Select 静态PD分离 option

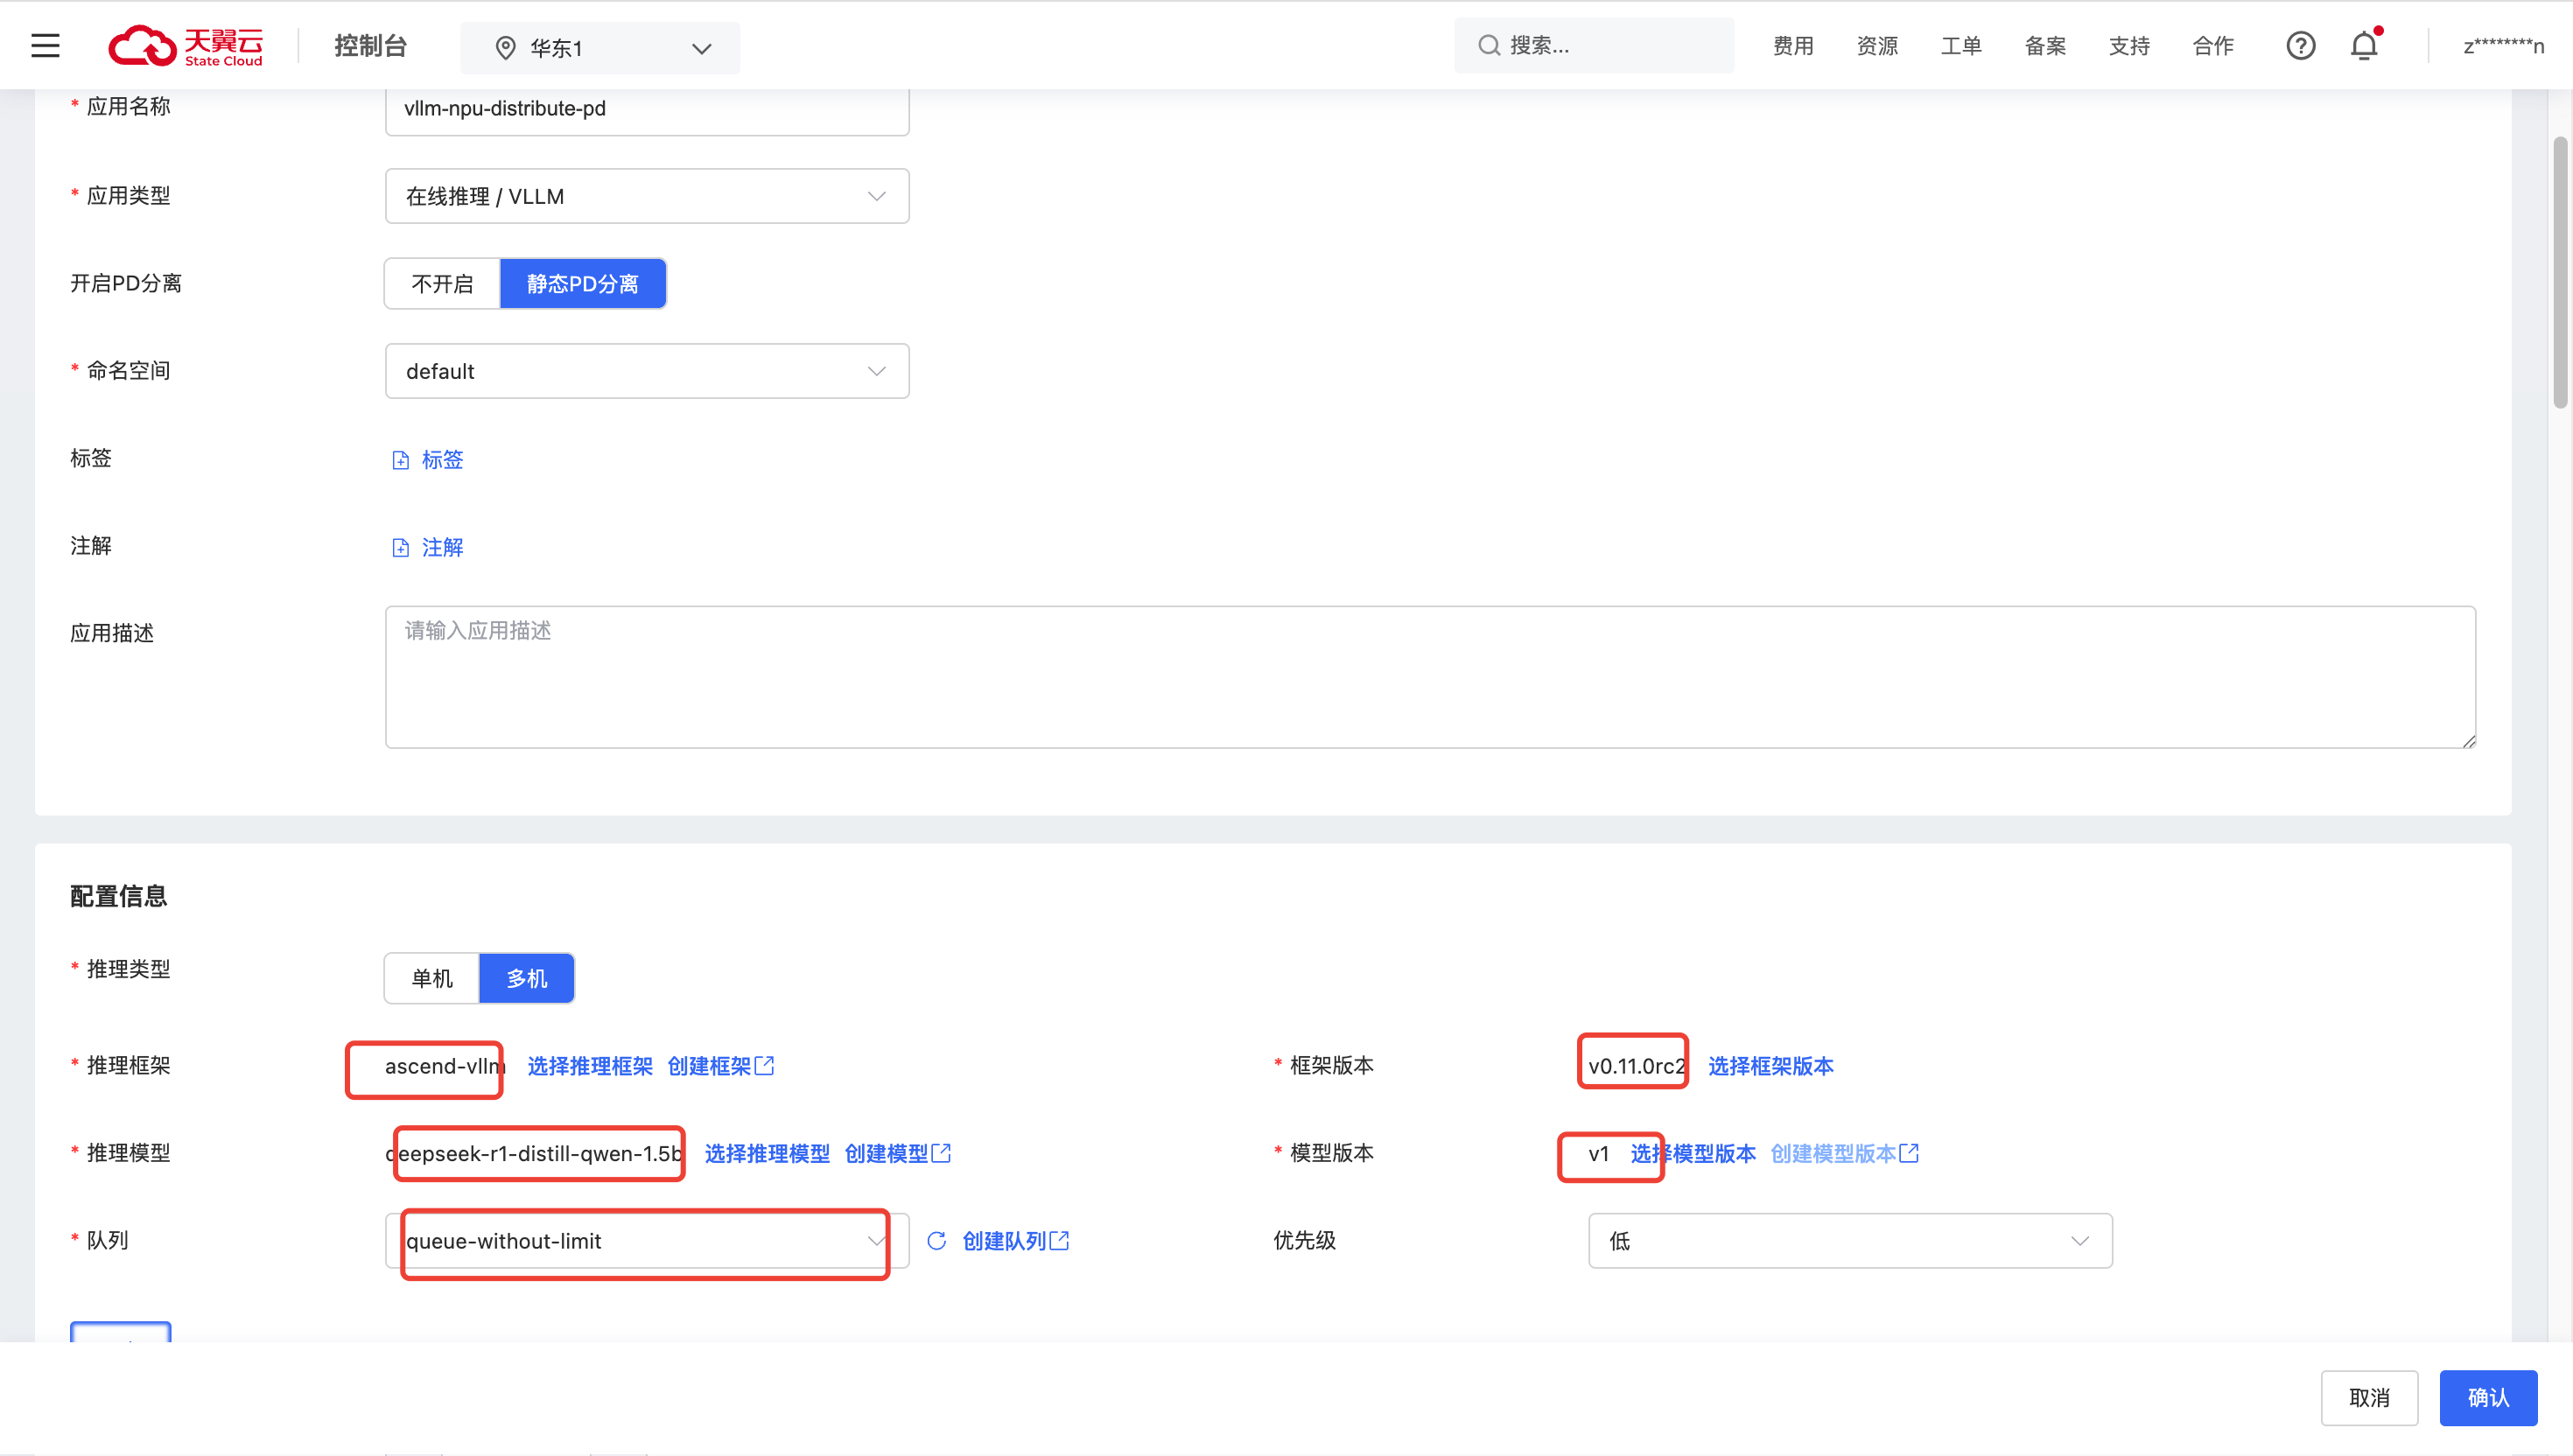(x=582, y=284)
